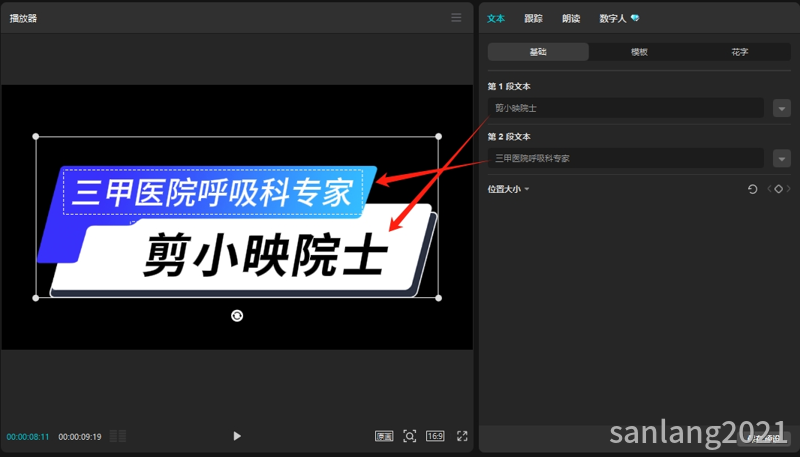Click bottom-left corner handle of text box
The width and height of the screenshot is (800, 457).
[x=36, y=298]
